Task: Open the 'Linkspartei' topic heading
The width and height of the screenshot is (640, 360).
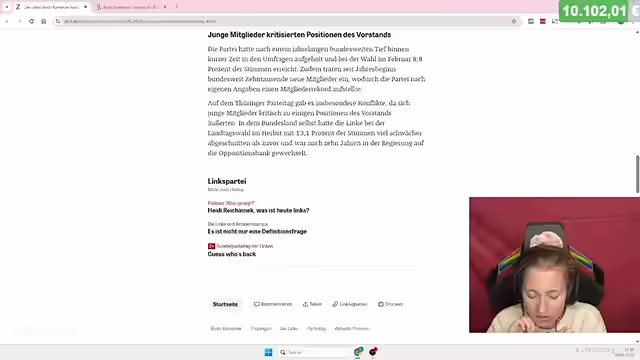Action: (x=227, y=181)
